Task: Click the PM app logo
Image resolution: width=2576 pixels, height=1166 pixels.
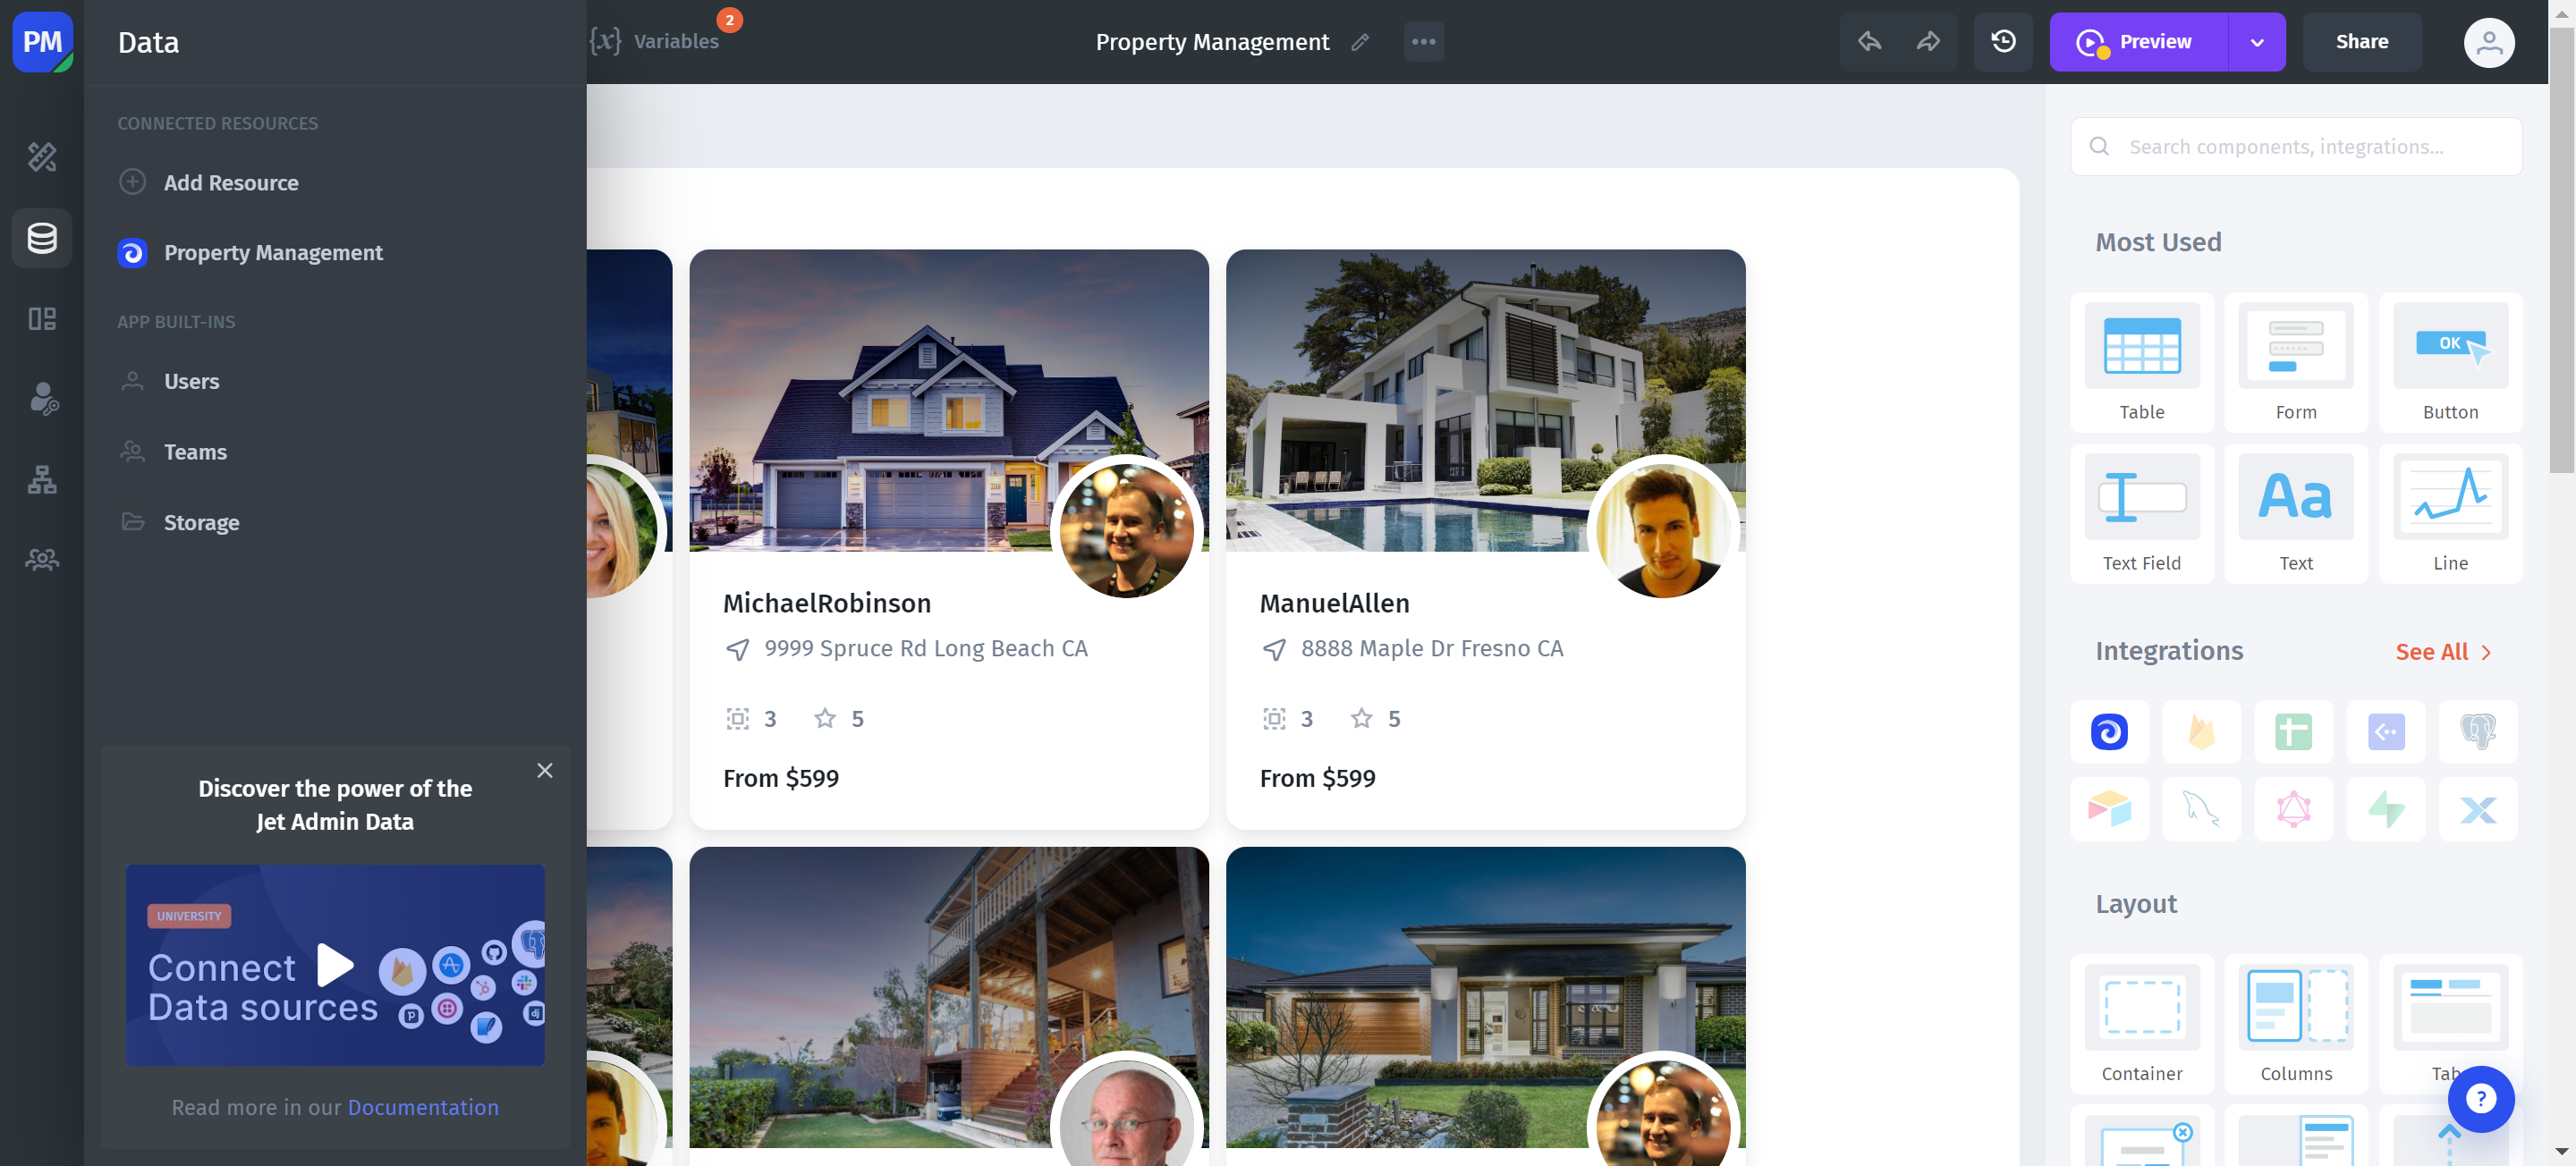Action: (42, 42)
